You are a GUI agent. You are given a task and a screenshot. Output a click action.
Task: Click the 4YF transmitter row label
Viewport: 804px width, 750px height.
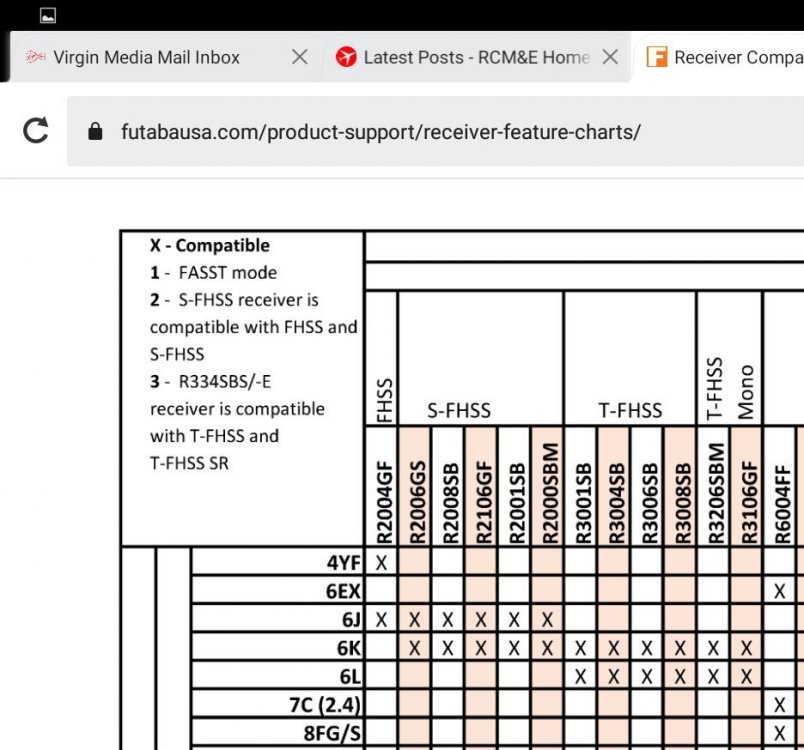(x=344, y=563)
